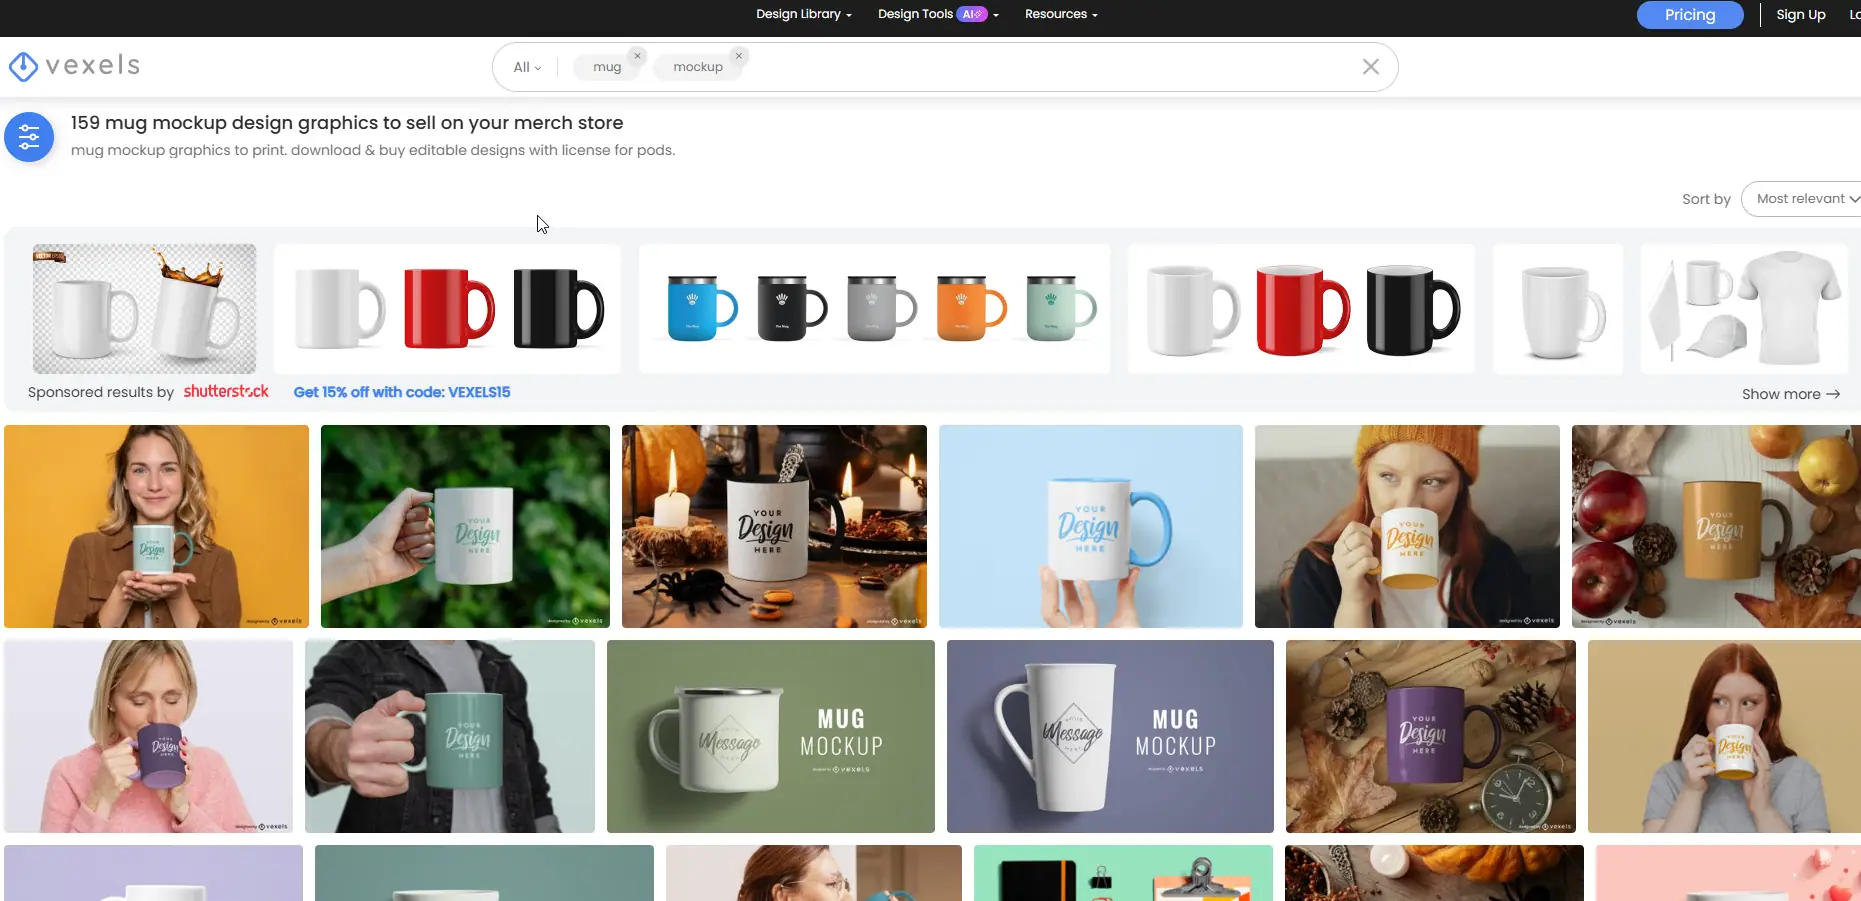This screenshot has width=1861, height=901.
Task: Clear the search bar with X
Action: click(x=1370, y=67)
